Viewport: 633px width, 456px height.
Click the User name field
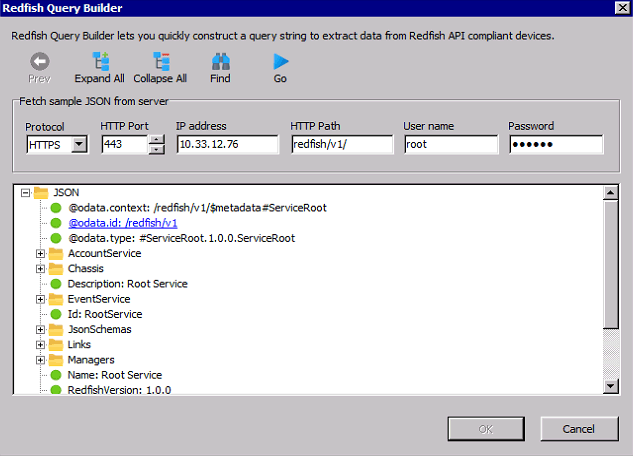(451, 144)
